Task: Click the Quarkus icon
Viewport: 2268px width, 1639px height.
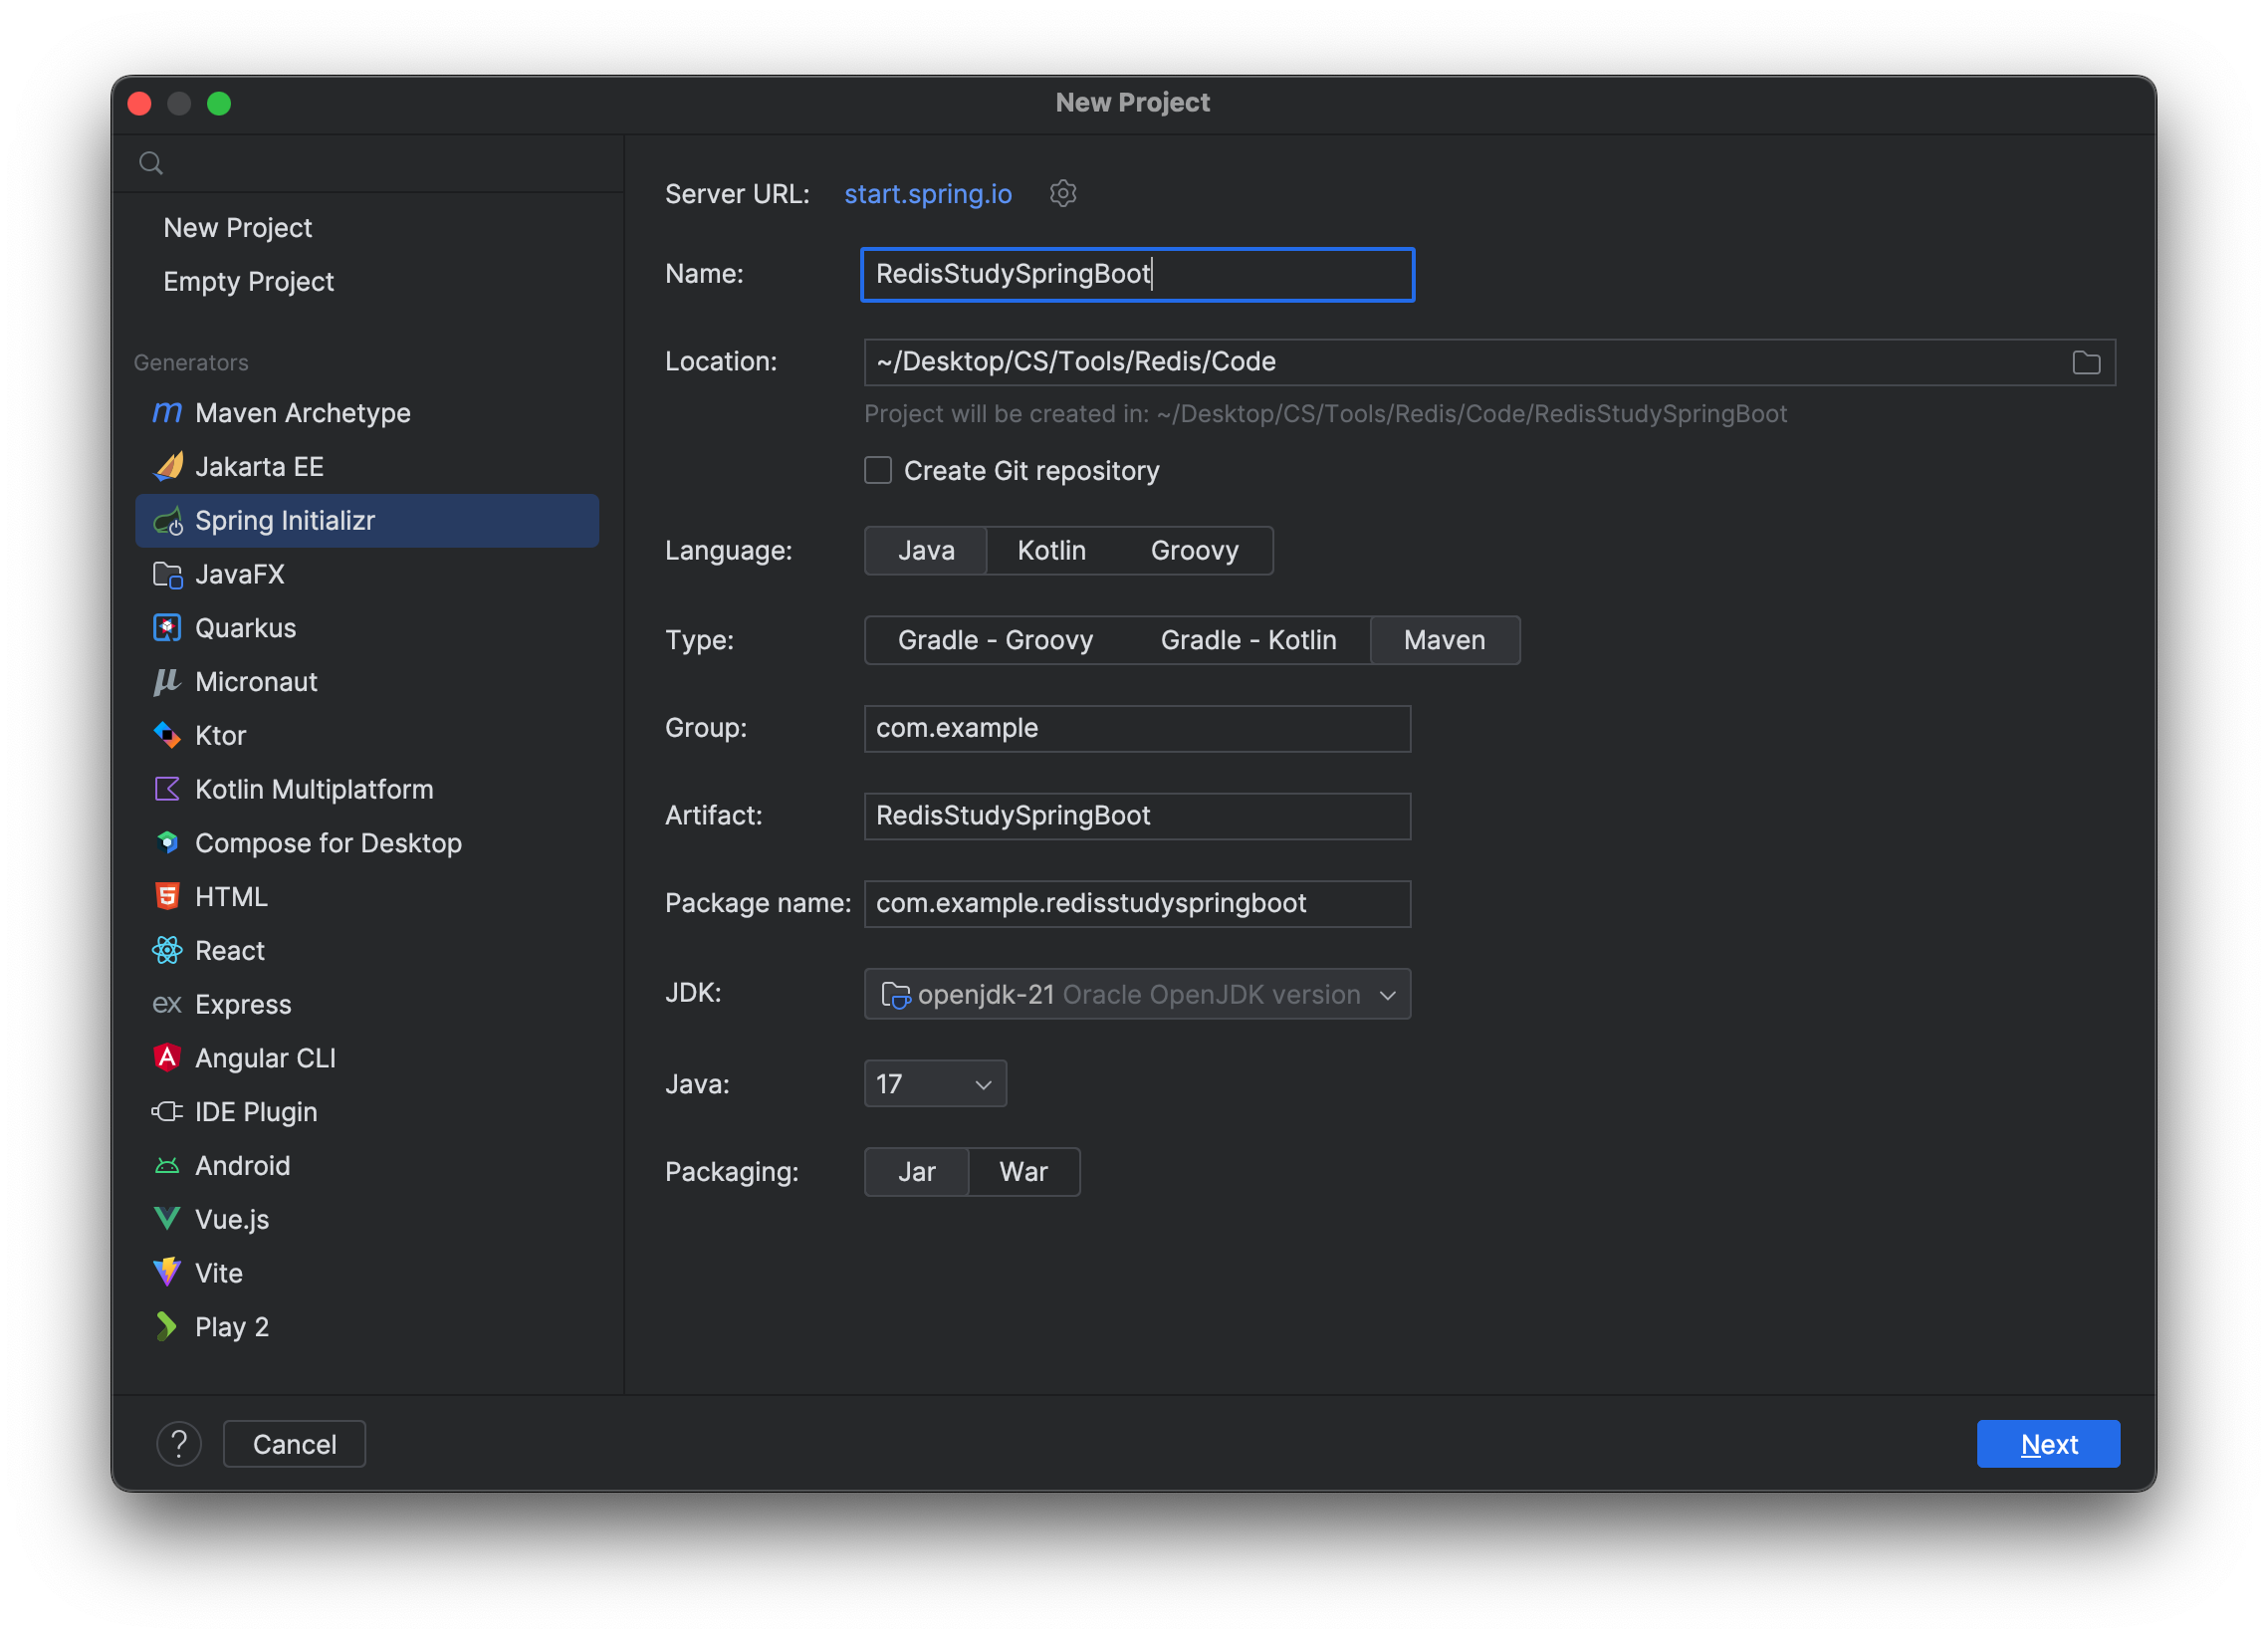Action: point(167,628)
